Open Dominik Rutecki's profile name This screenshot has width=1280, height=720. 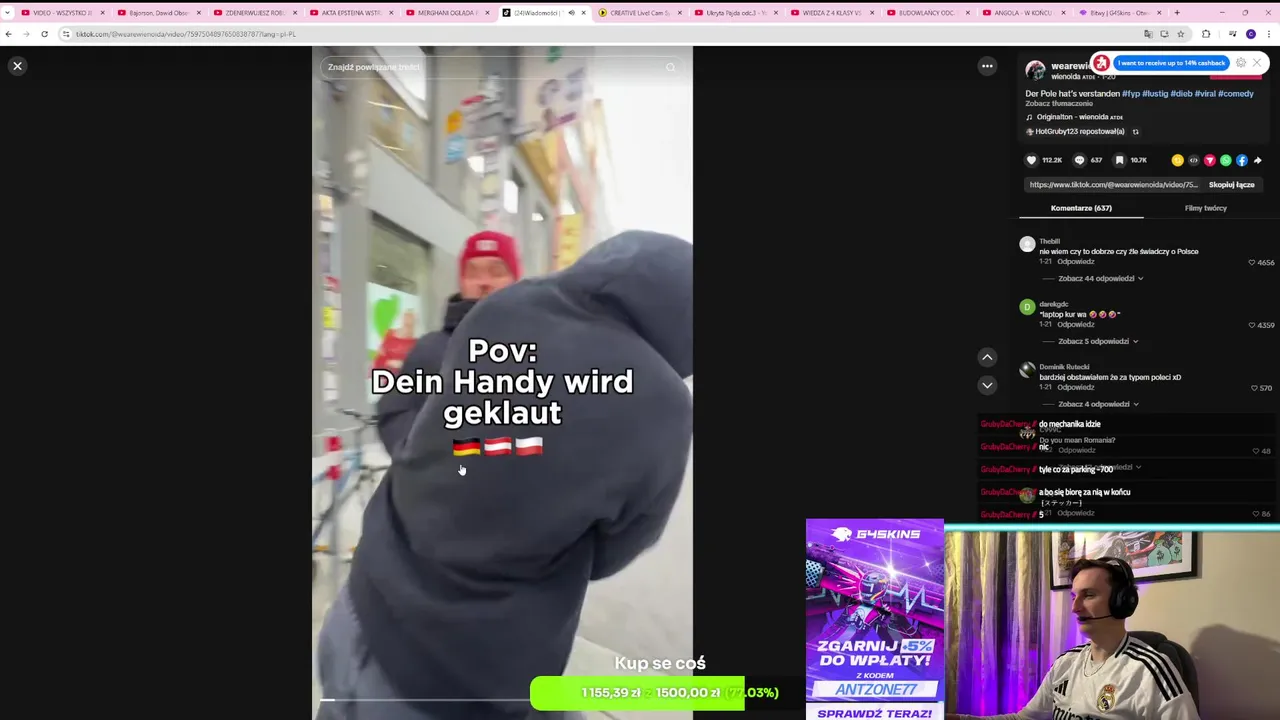(1064, 367)
